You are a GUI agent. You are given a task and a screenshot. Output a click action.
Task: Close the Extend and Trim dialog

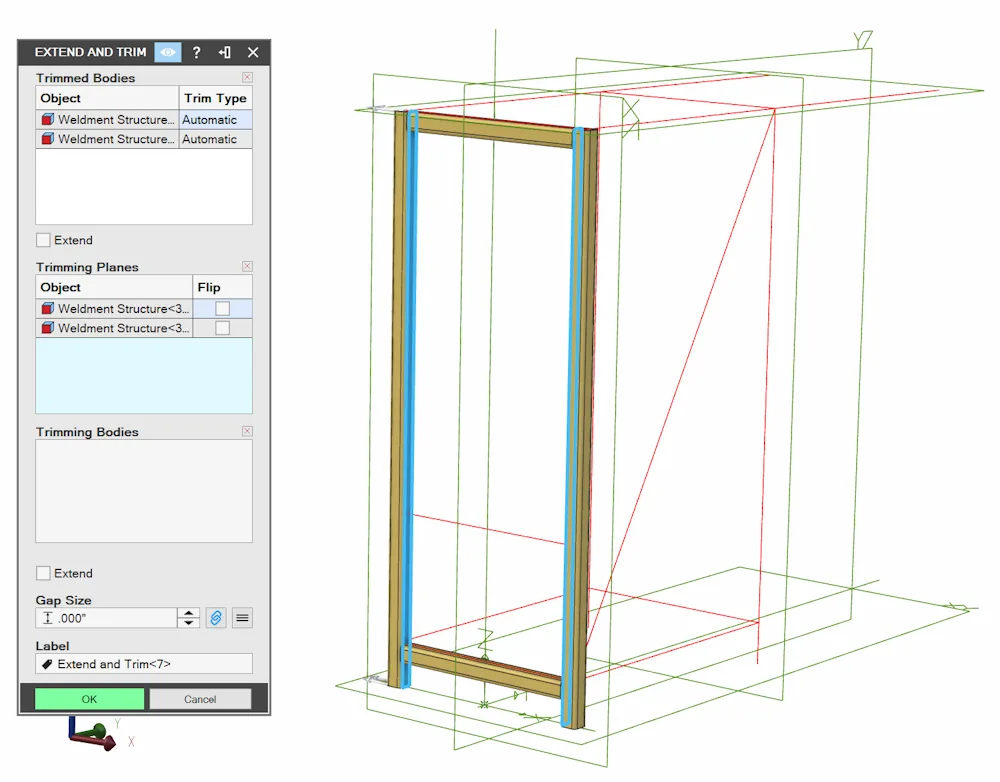point(253,52)
